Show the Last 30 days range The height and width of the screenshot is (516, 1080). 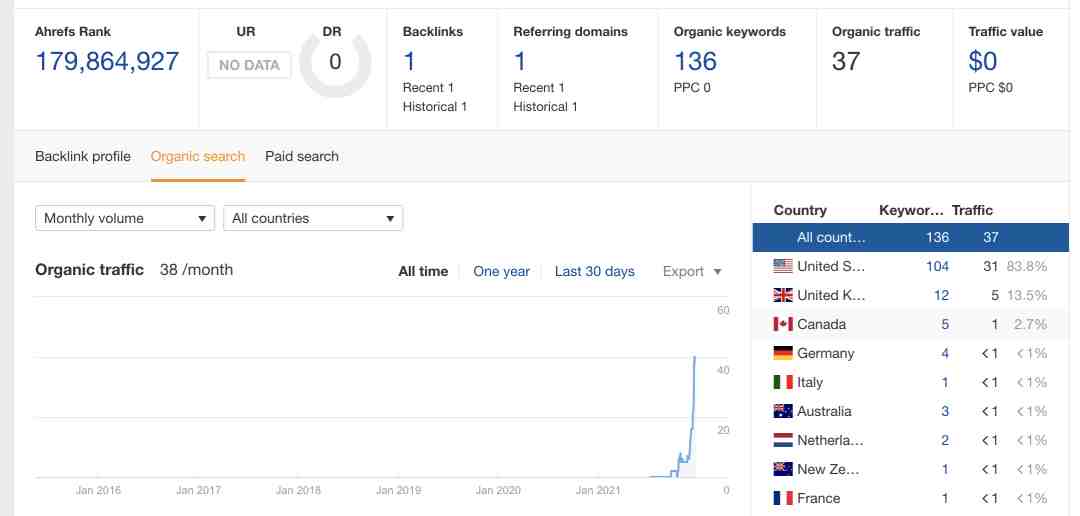594,271
